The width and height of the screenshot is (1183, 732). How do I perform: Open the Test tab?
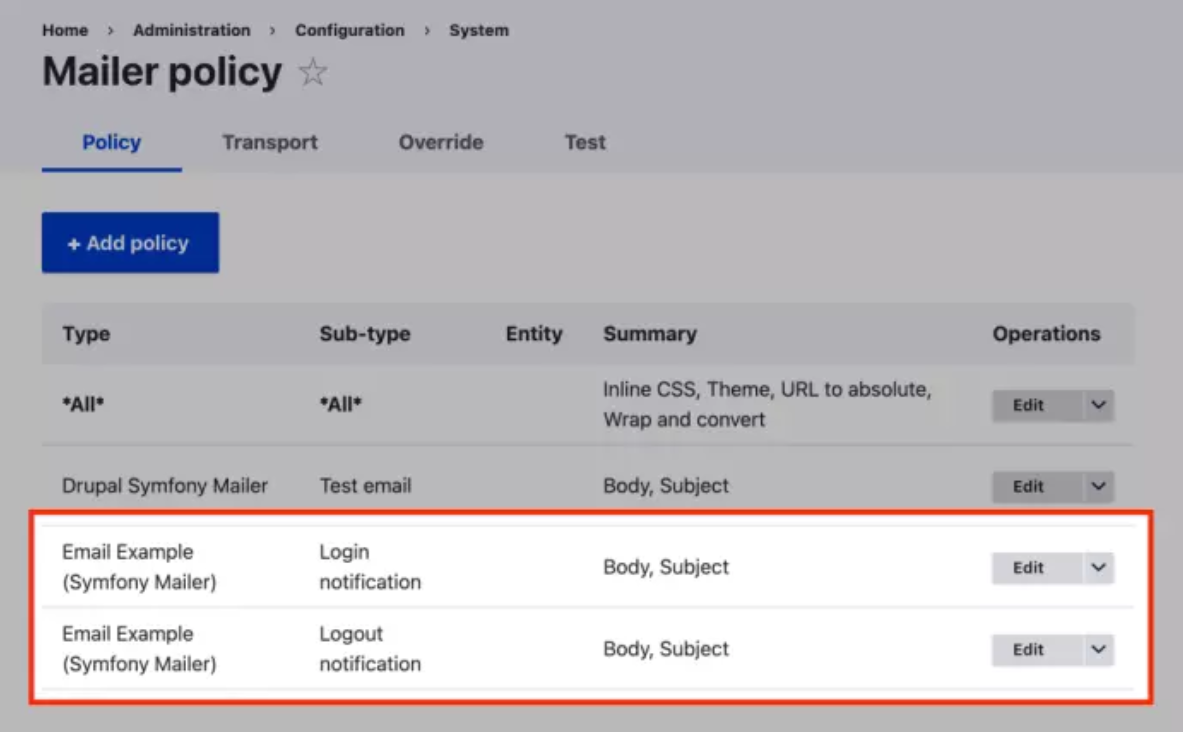(x=585, y=142)
